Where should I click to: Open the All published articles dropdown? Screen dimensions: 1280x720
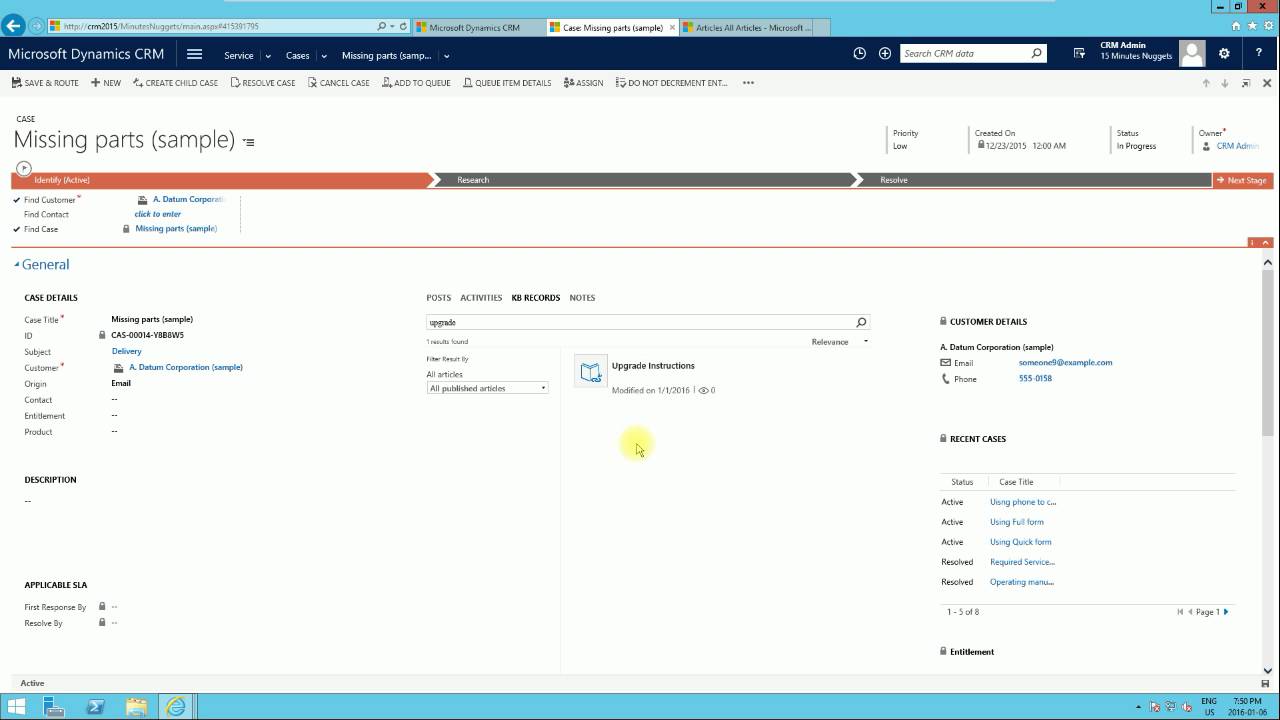[x=488, y=388]
